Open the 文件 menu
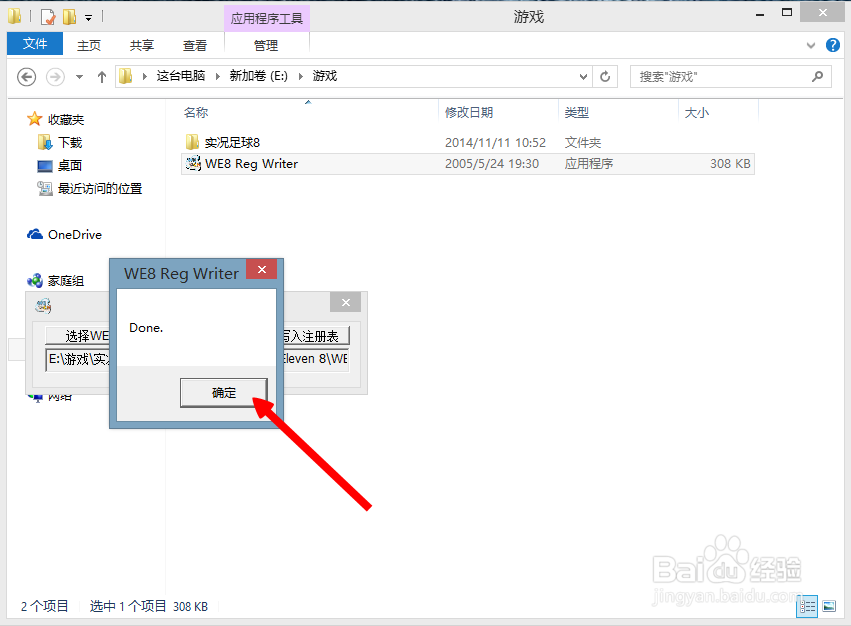The width and height of the screenshot is (851, 626). (x=34, y=45)
